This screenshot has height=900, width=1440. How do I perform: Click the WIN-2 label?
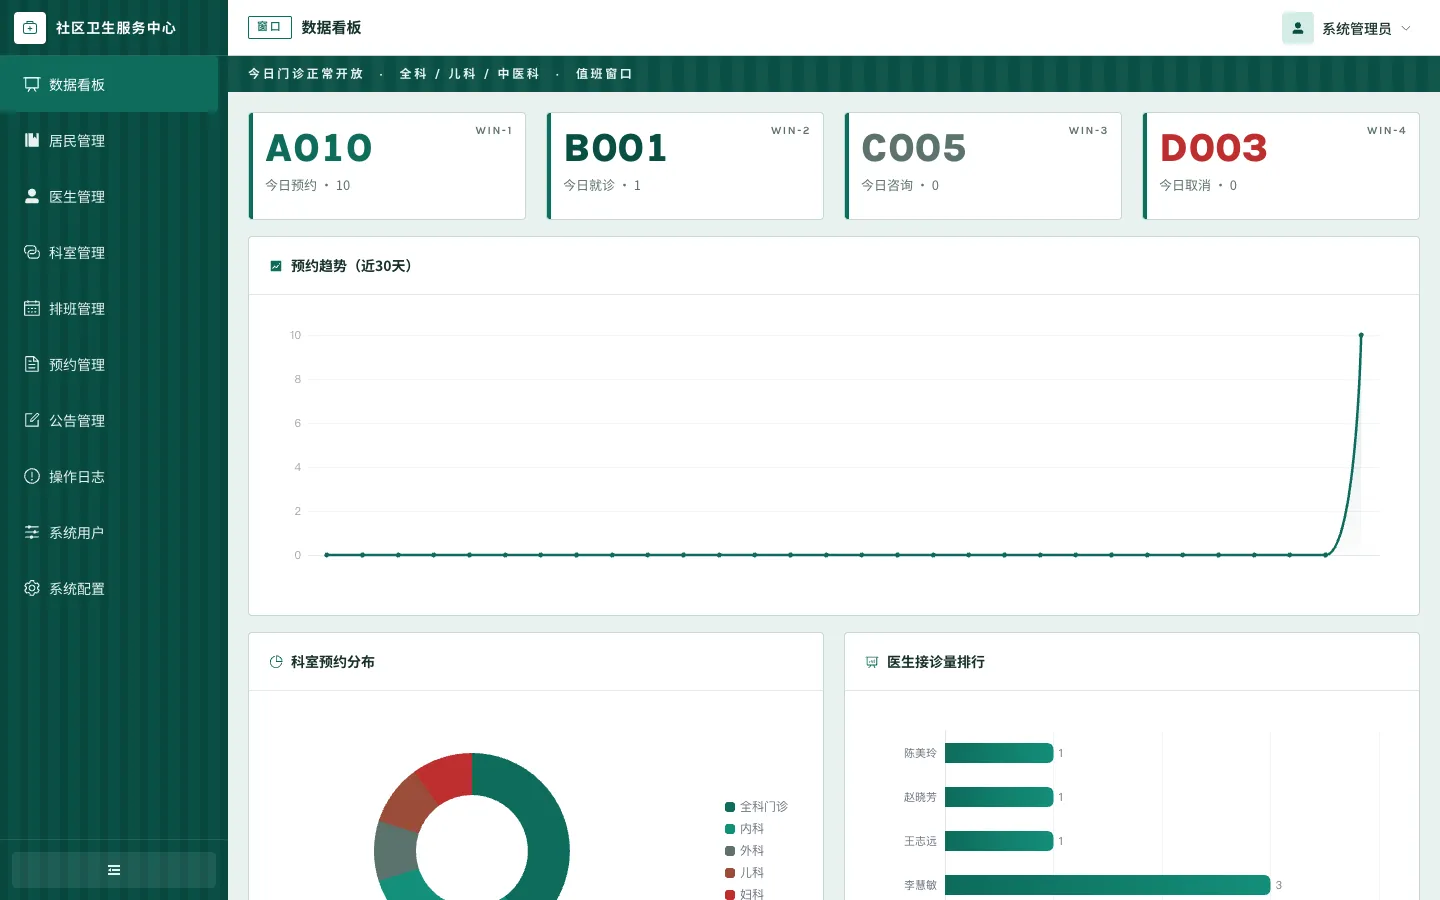791,131
